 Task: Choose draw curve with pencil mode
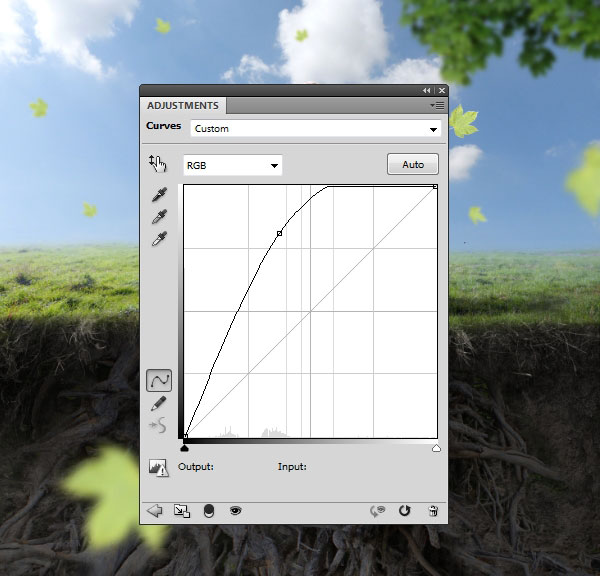tap(158, 403)
